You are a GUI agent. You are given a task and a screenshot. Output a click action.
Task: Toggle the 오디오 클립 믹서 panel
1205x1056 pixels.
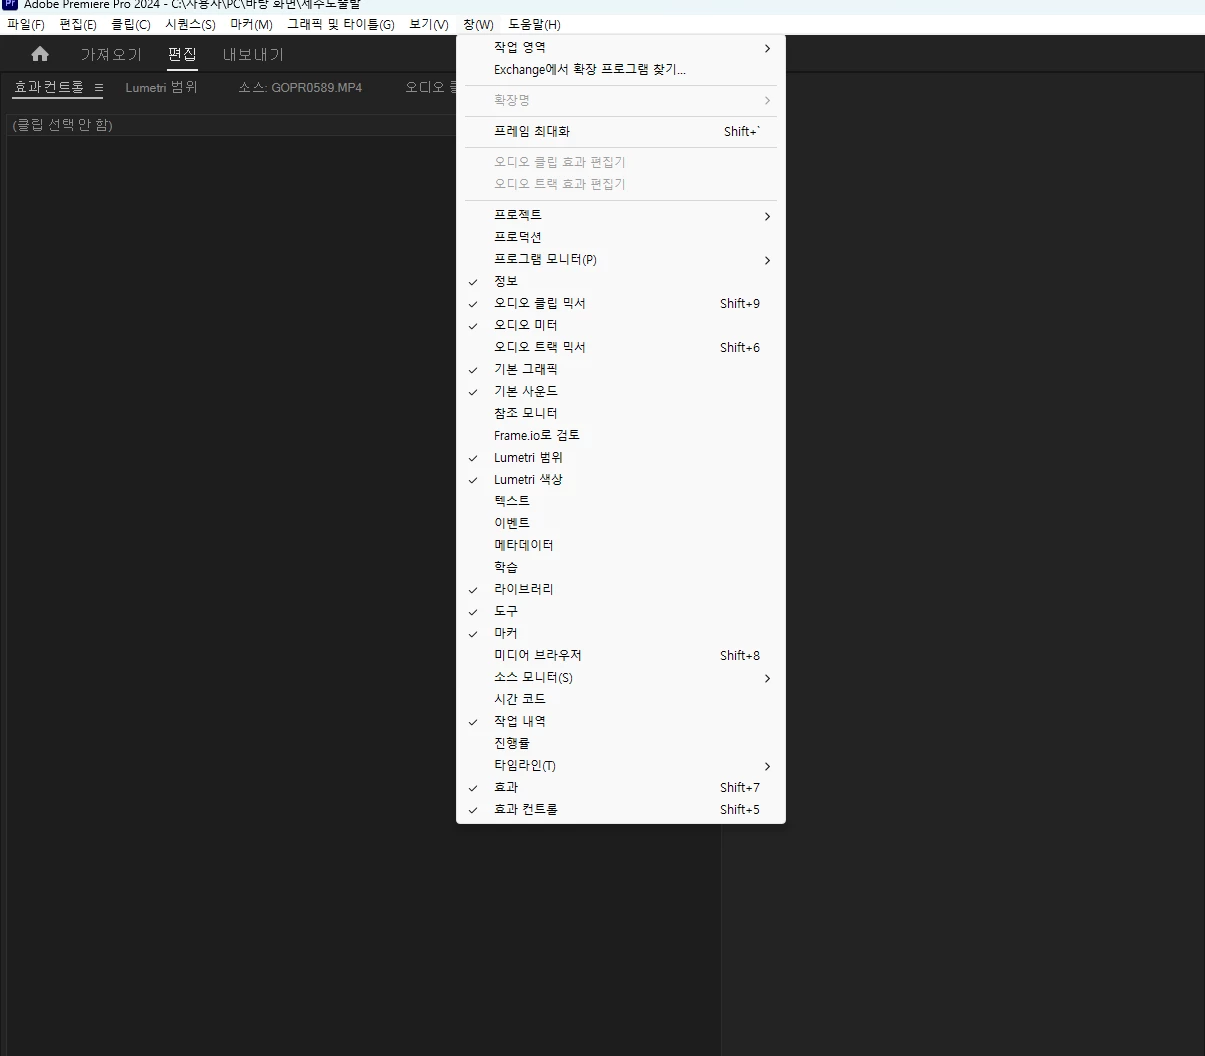[620, 303]
